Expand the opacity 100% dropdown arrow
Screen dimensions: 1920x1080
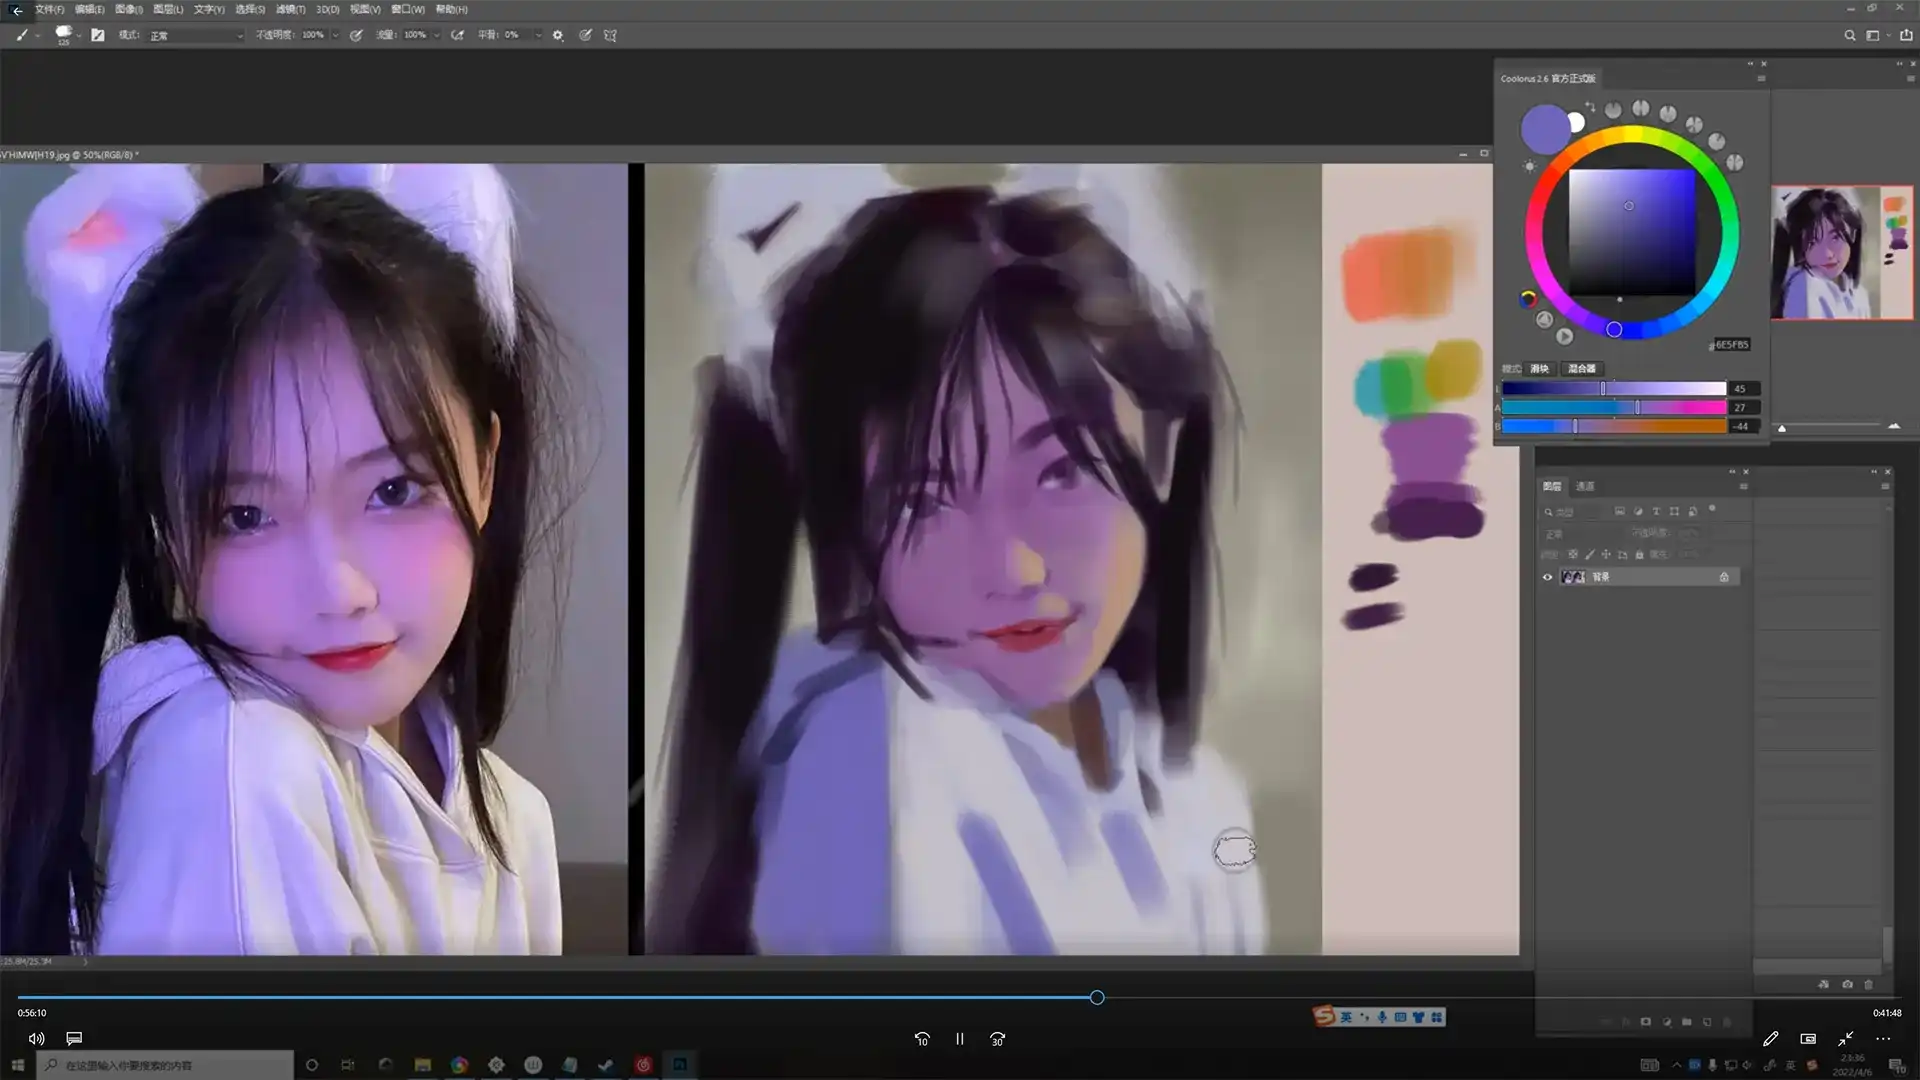[335, 35]
